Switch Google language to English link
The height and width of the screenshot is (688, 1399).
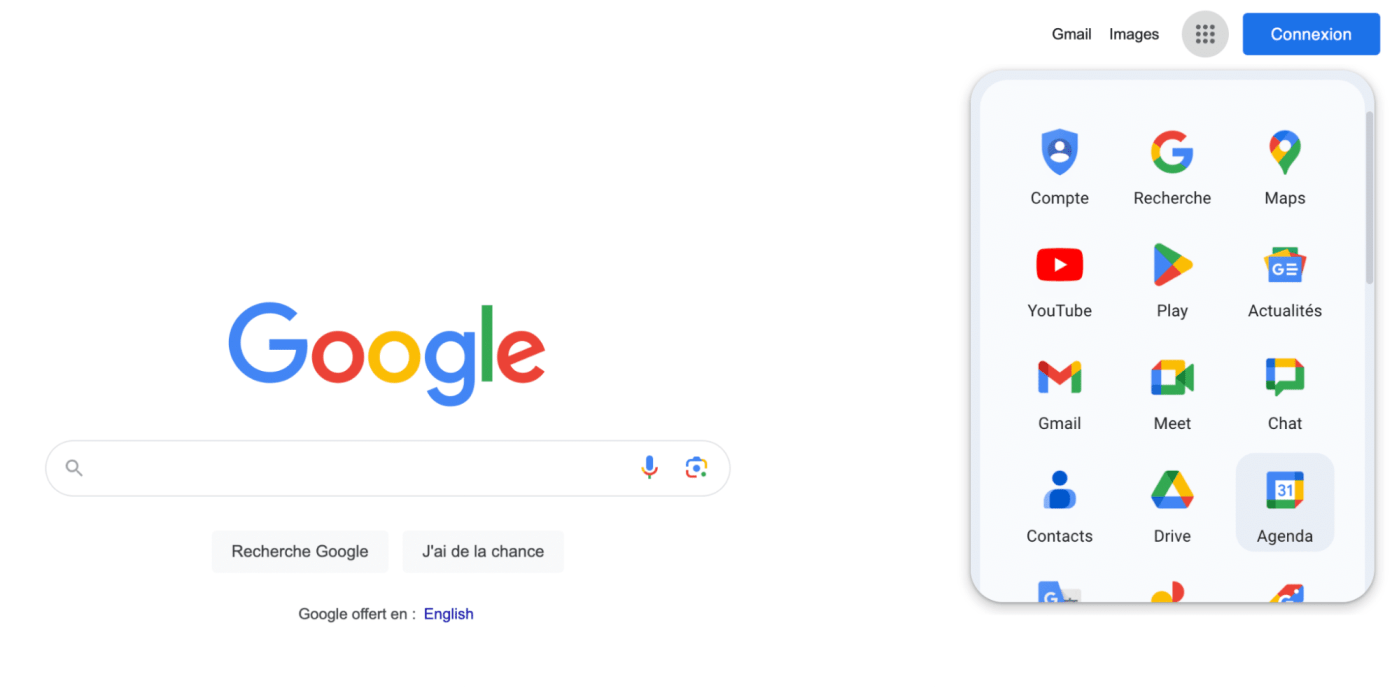(448, 614)
